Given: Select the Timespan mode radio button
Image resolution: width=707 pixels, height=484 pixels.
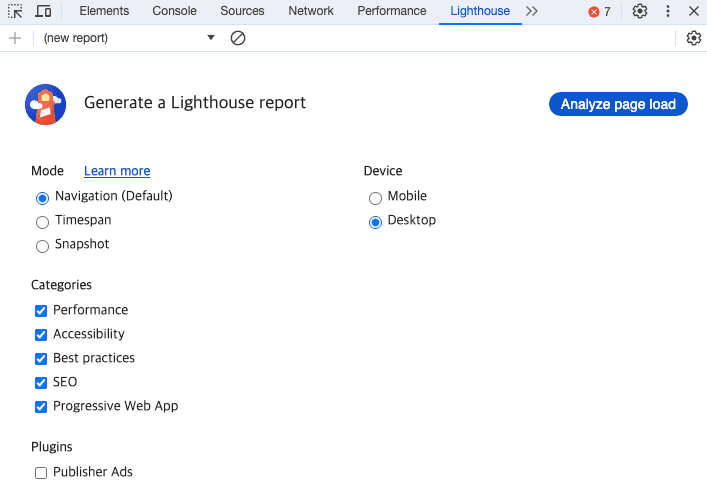Looking at the screenshot, I should point(42,221).
